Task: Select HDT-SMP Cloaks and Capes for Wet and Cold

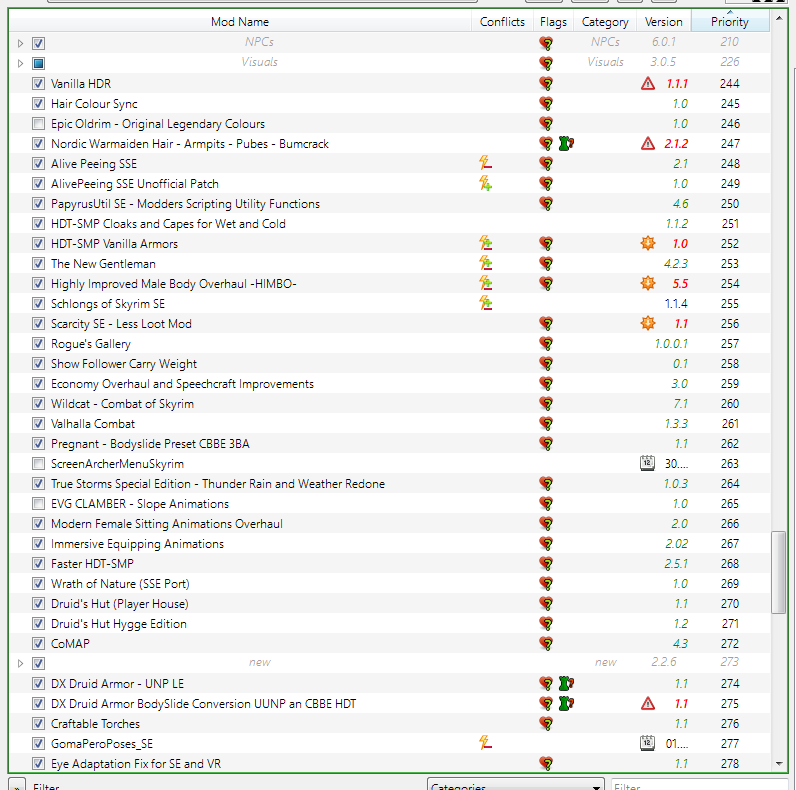Action: (x=389, y=223)
